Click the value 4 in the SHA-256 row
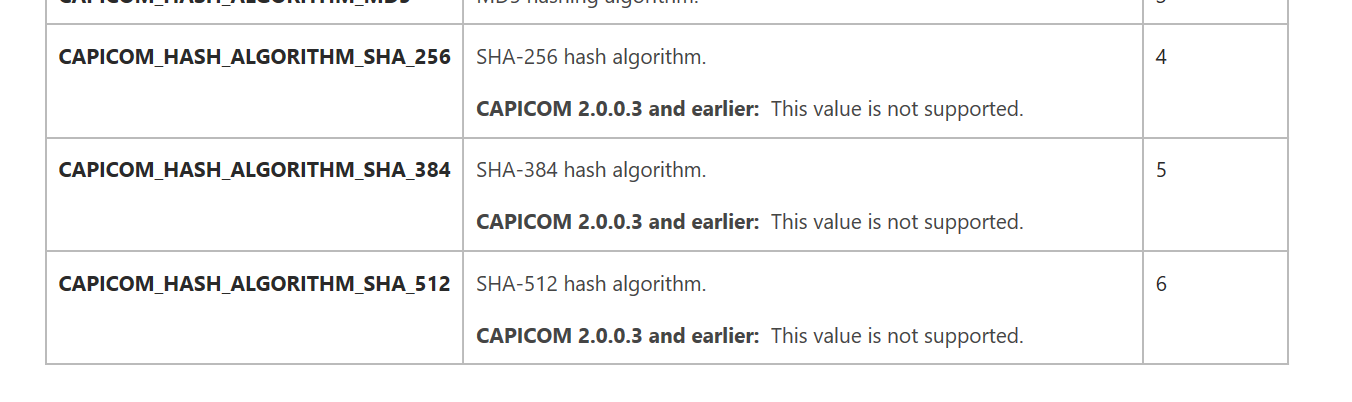Screen dimensions: 1352x402 point(1161,57)
